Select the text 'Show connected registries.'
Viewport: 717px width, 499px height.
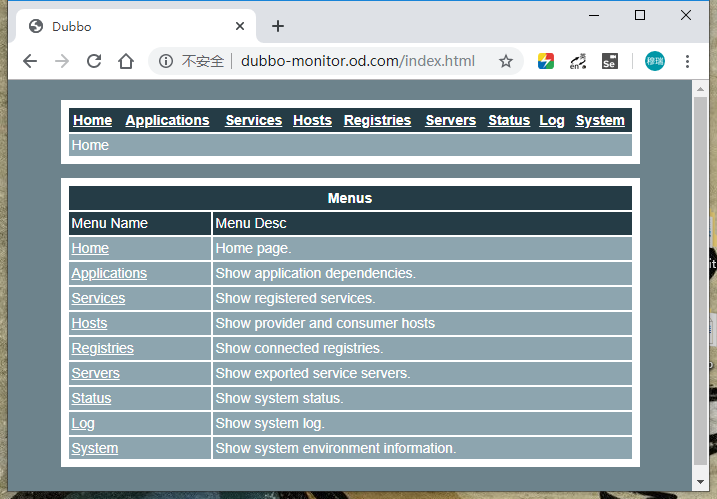[x=299, y=348]
